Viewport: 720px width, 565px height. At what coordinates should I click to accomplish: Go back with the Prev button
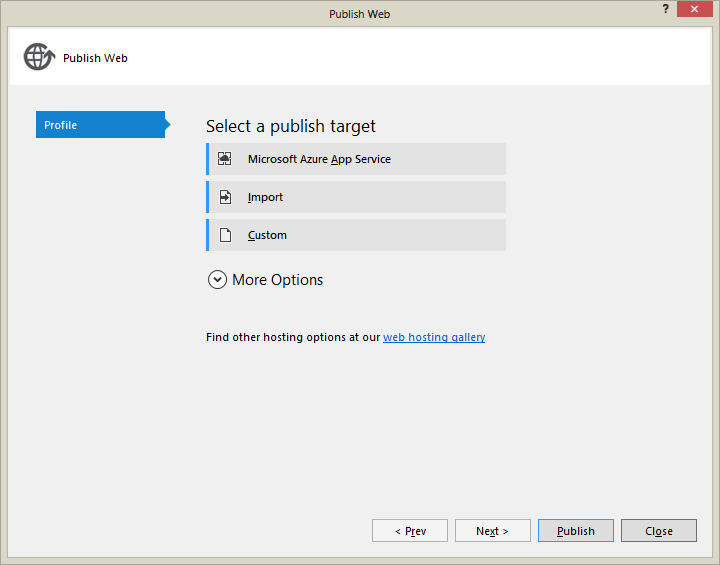410,531
